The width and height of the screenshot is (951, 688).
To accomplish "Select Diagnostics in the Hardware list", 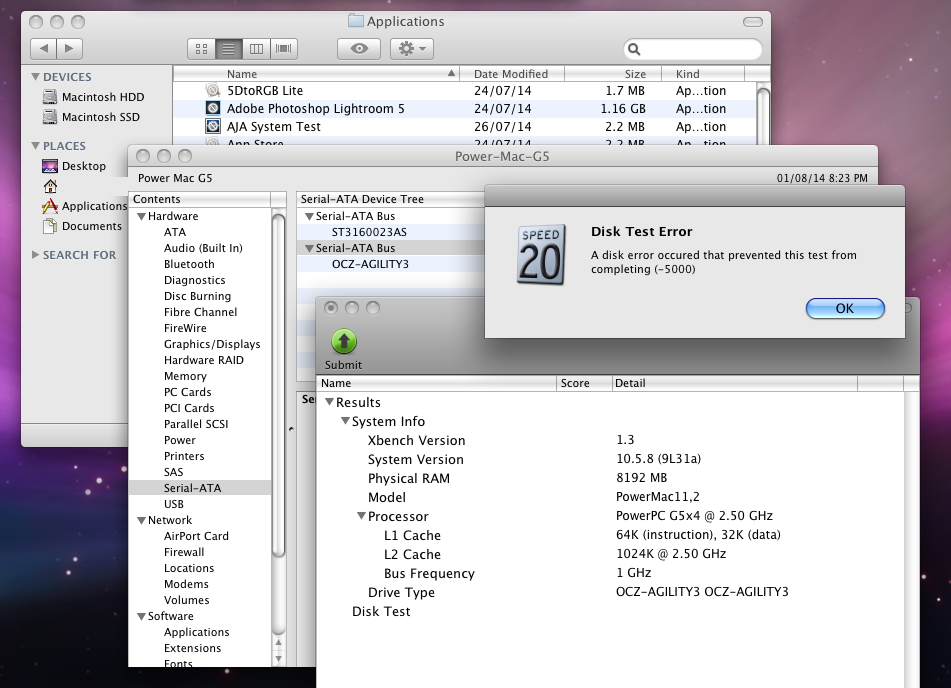I will click(x=195, y=280).
